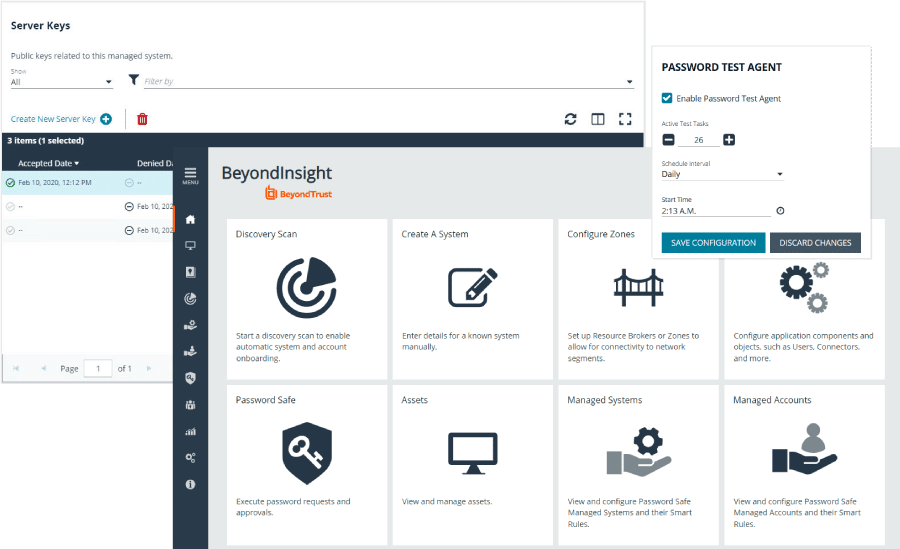This screenshot has height=549, width=900.
Task: Click the Configure Zones bridge graphic
Action: point(638,287)
